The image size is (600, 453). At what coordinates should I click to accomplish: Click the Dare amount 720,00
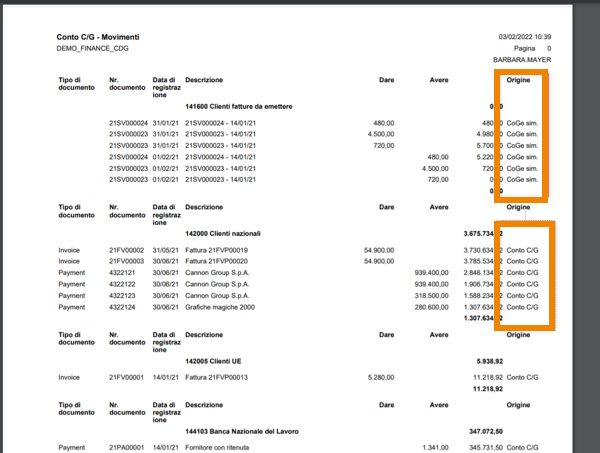pos(384,146)
